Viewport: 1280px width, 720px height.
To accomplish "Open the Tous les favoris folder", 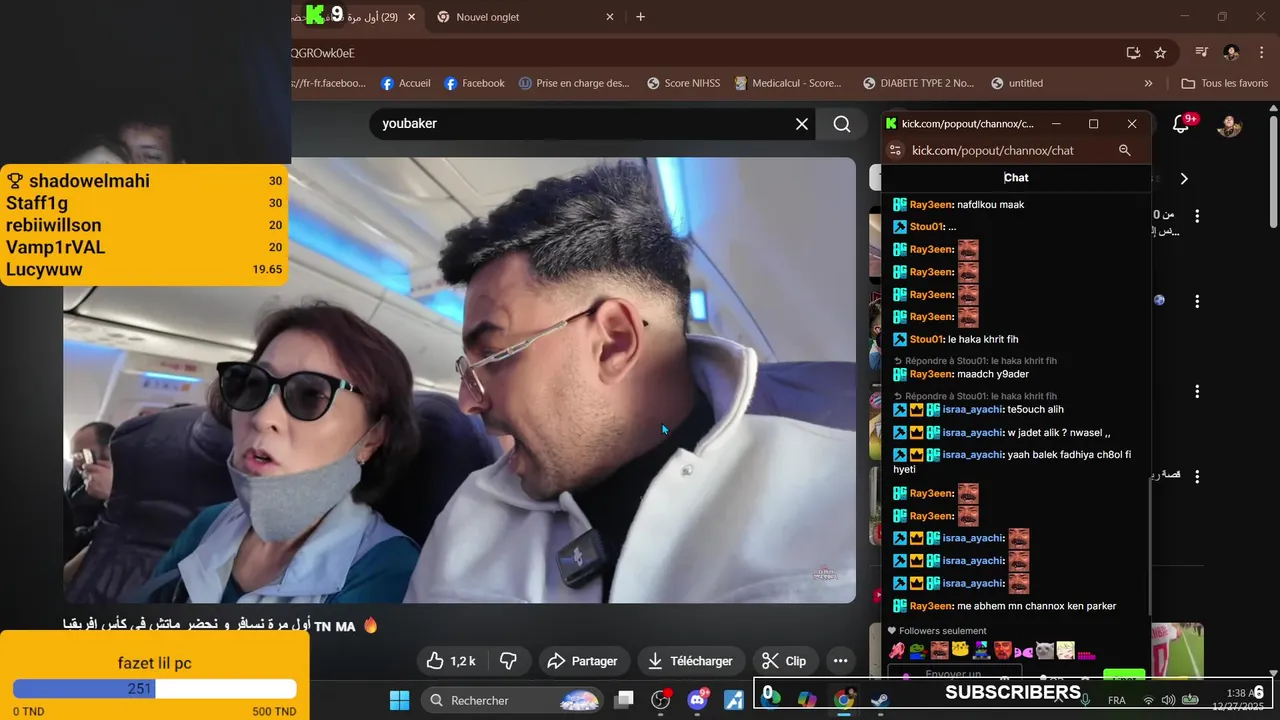I will pos(1224,83).
